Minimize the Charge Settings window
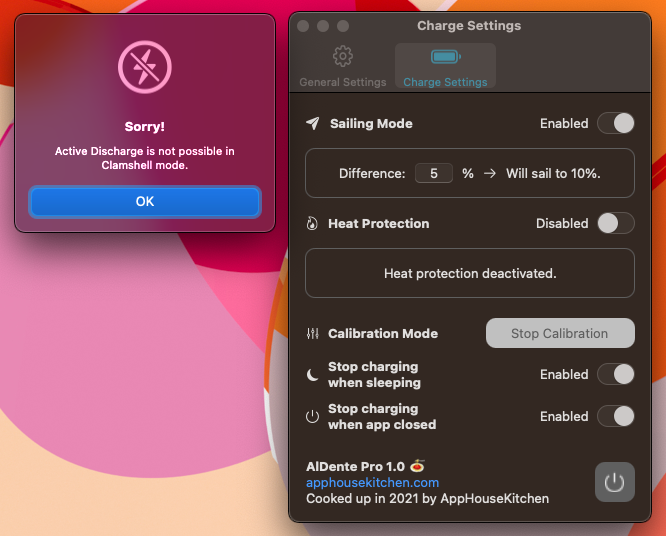The image size is (666, 536). pyautogui.click(x=323, y=26)
